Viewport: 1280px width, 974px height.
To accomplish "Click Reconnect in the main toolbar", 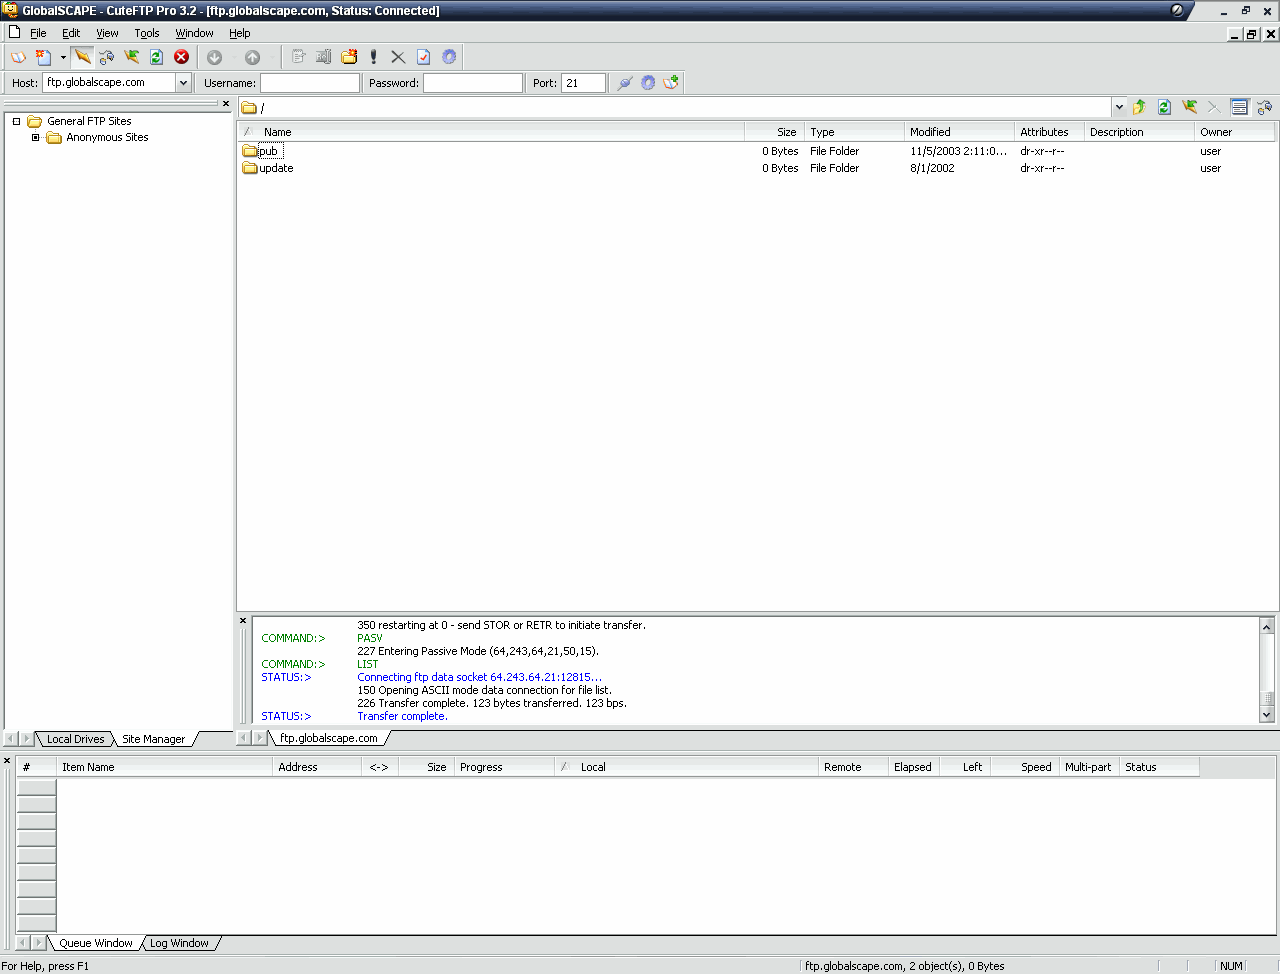I will pos(131,57).
